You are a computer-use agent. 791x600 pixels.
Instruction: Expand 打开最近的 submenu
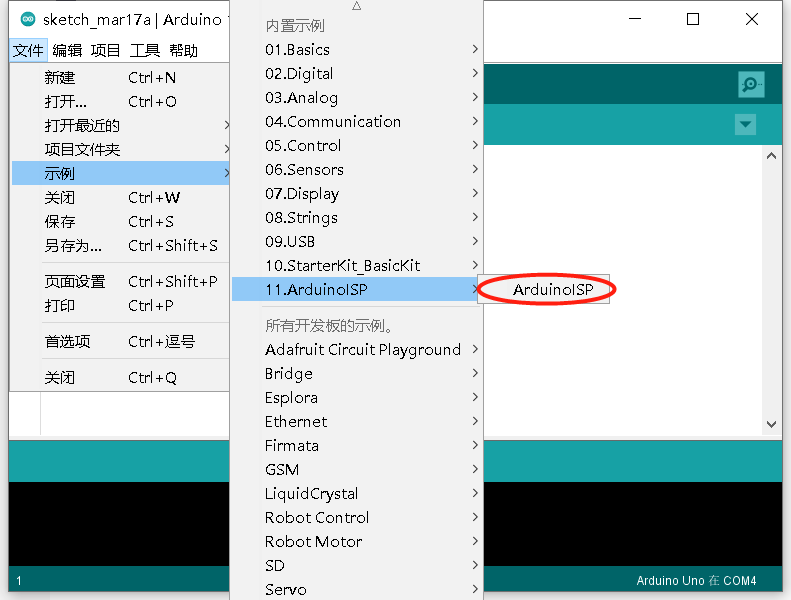121,125
